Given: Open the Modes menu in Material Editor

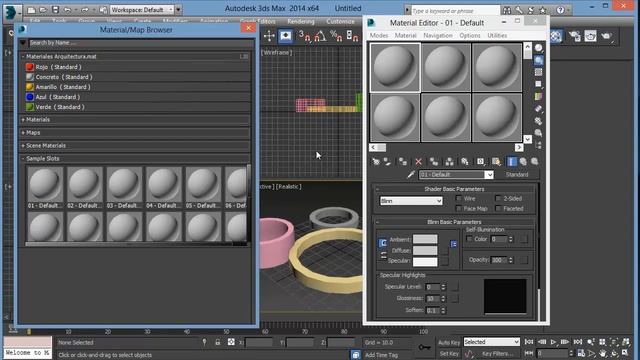Looking at the screenshot, I should tap(379, 36).
